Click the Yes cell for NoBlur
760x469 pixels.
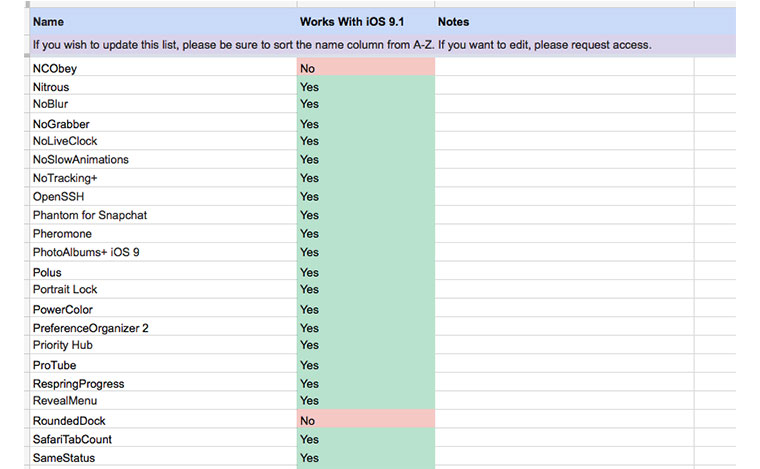(366, 104)
